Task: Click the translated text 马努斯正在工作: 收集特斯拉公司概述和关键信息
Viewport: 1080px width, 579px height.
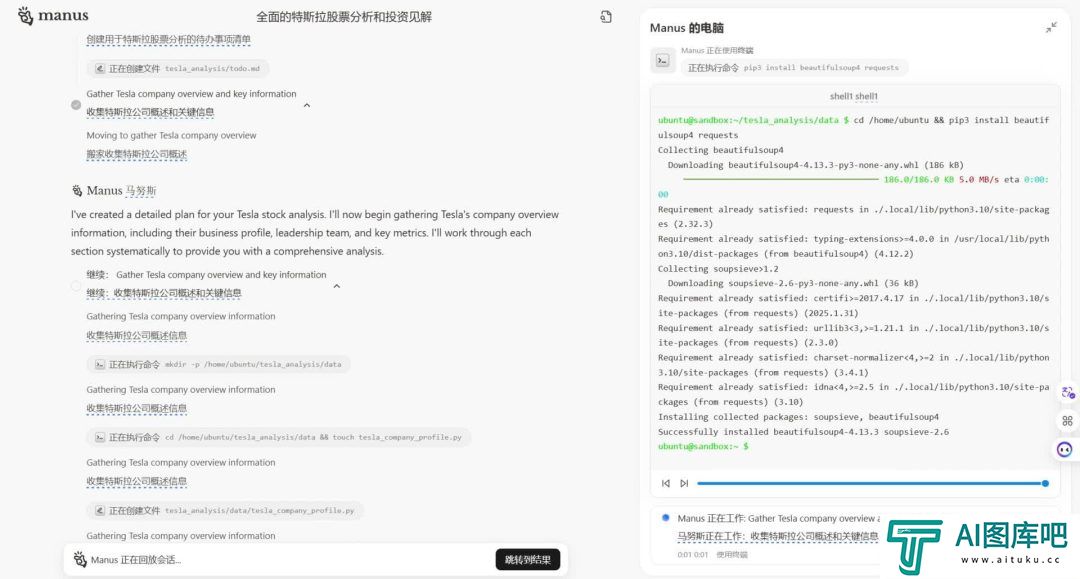Action: [x=778, y=536]
